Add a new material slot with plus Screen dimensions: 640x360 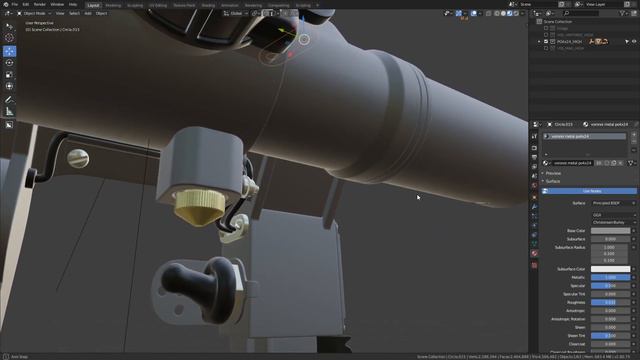[x=634, y=134]
